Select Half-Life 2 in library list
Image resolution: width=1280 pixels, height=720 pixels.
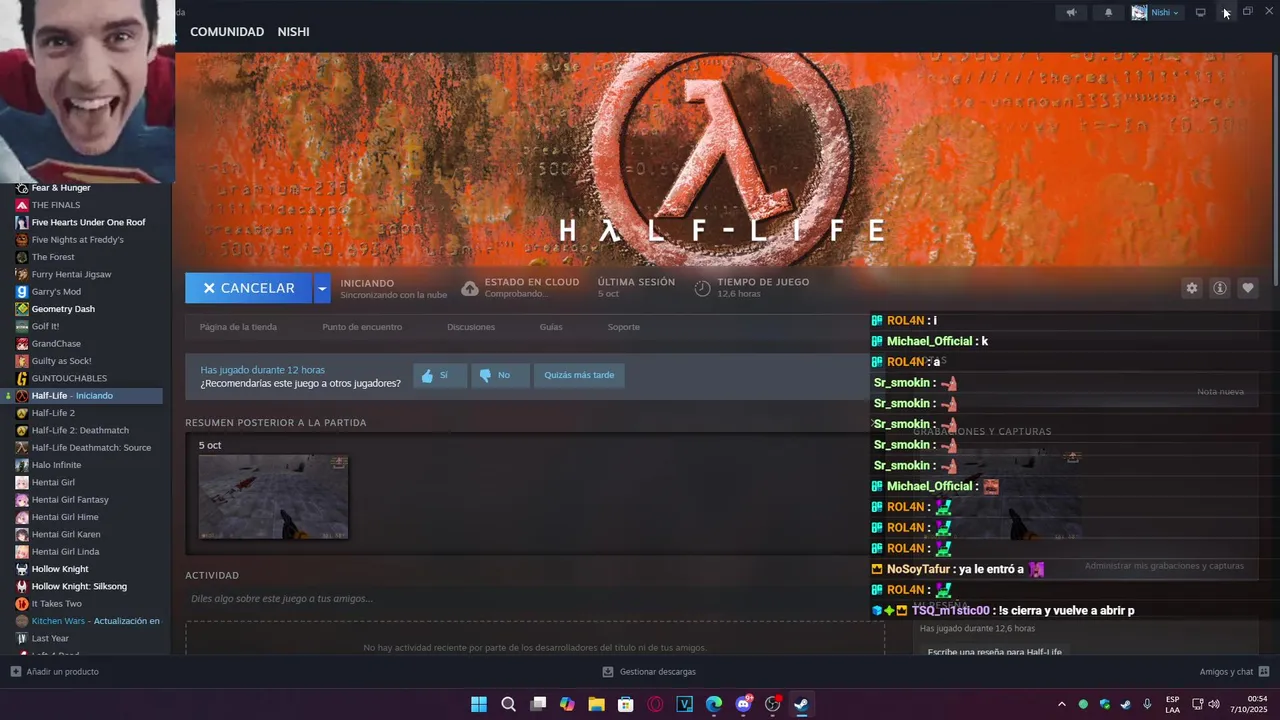coord(53,413)
